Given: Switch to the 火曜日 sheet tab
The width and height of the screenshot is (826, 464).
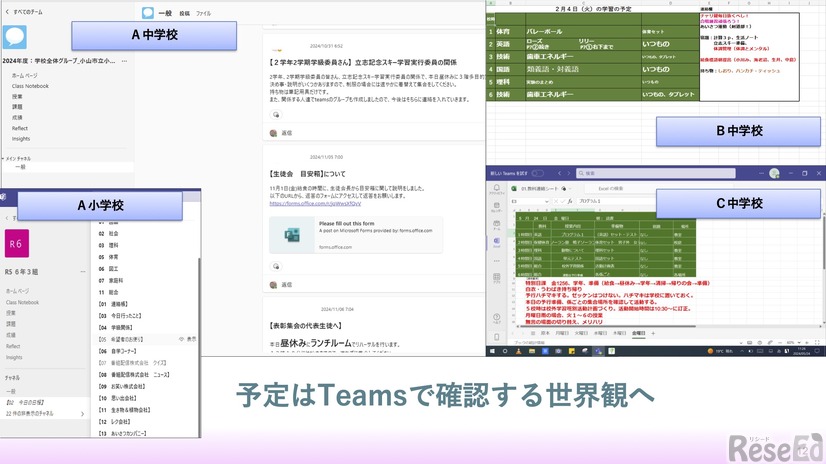Looking at the screenshot, I should coord(581,333).
